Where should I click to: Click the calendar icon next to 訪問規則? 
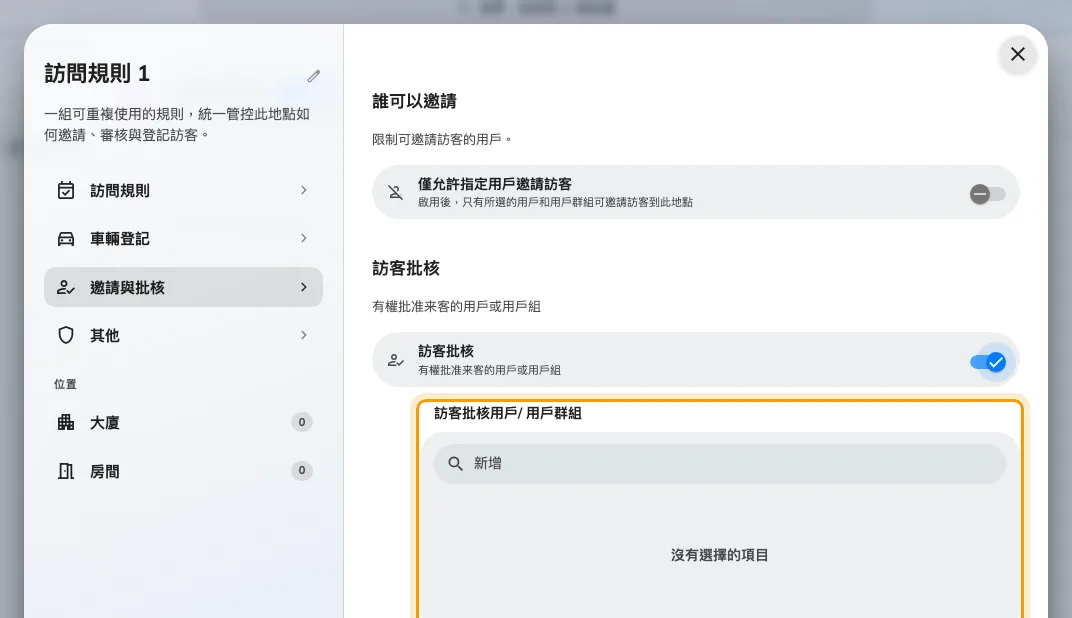point(66,190)
